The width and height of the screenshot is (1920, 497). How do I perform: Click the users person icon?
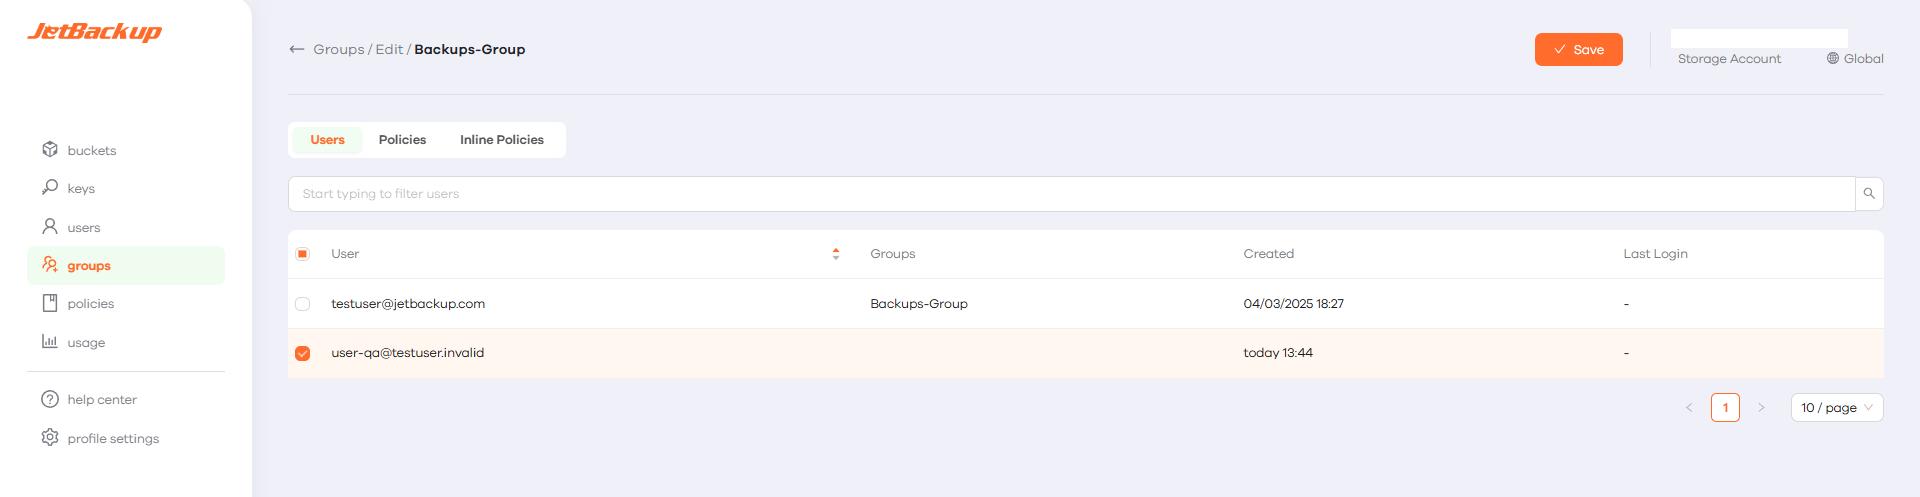click(50, 227)
